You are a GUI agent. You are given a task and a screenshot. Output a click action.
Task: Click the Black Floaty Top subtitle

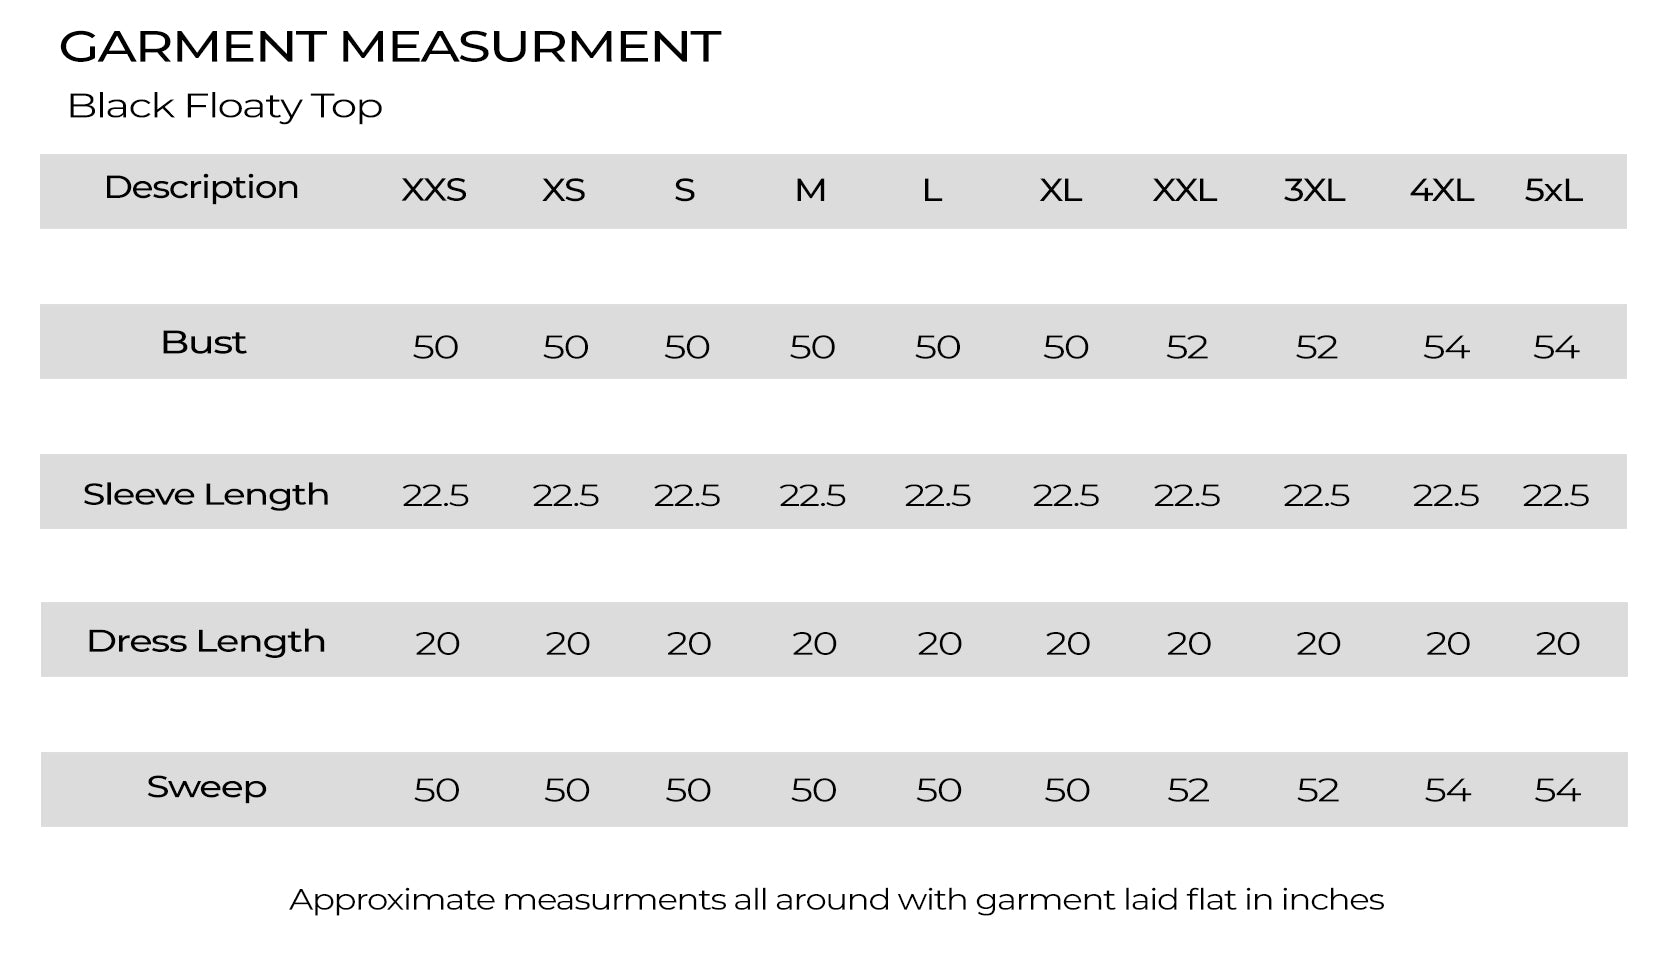point(225,106)
